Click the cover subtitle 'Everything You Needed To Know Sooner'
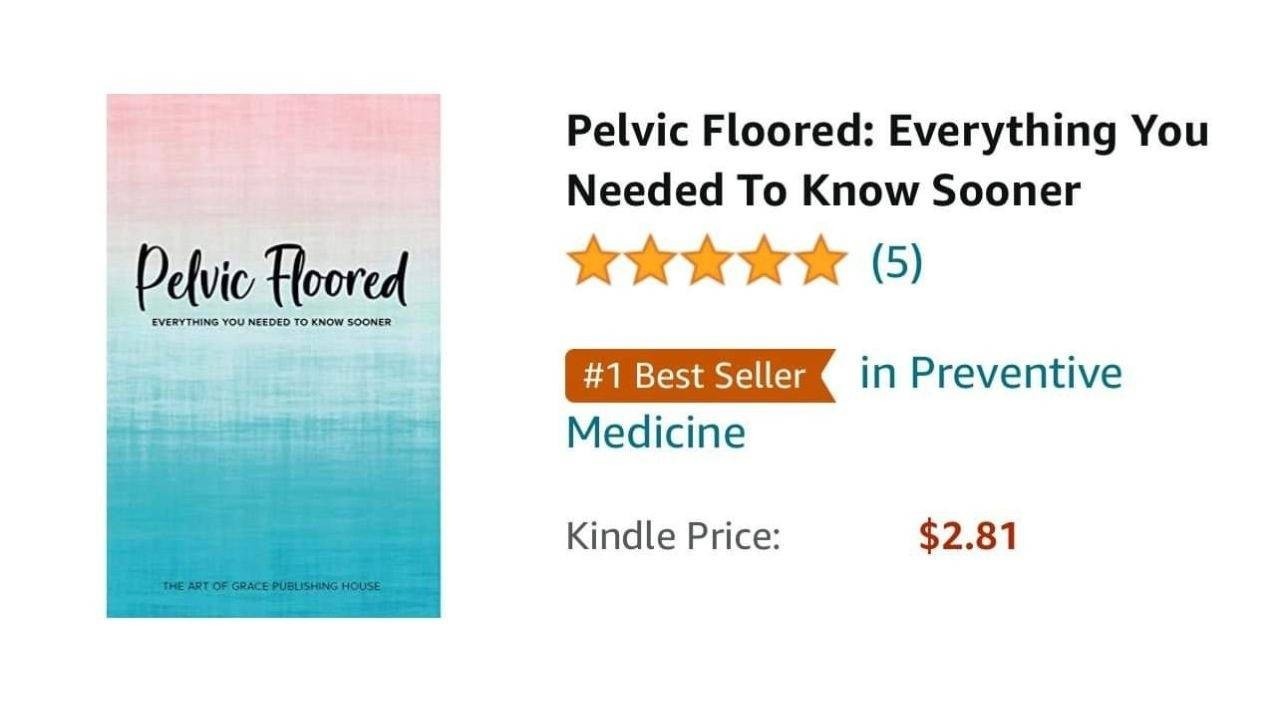The width and height of the screenshot is (1280, 720). pos(270,322)
